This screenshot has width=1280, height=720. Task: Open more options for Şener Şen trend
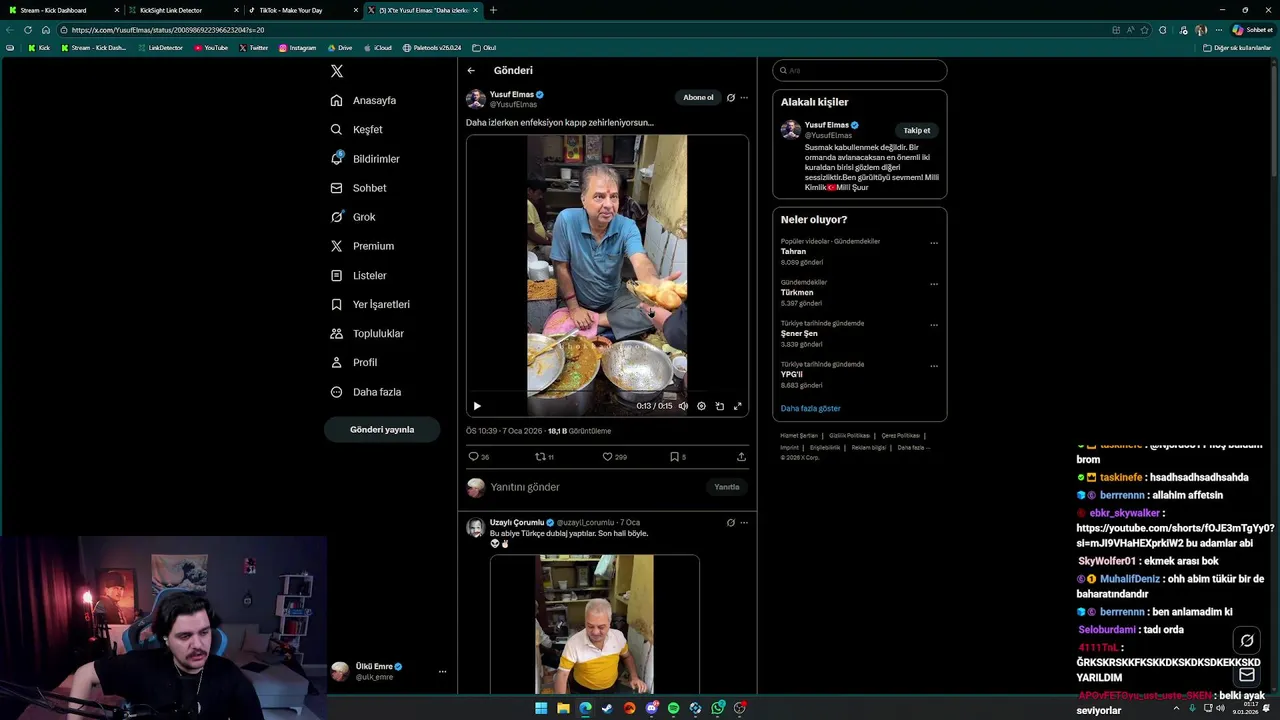pyautogui.click(x=934, y=325)
